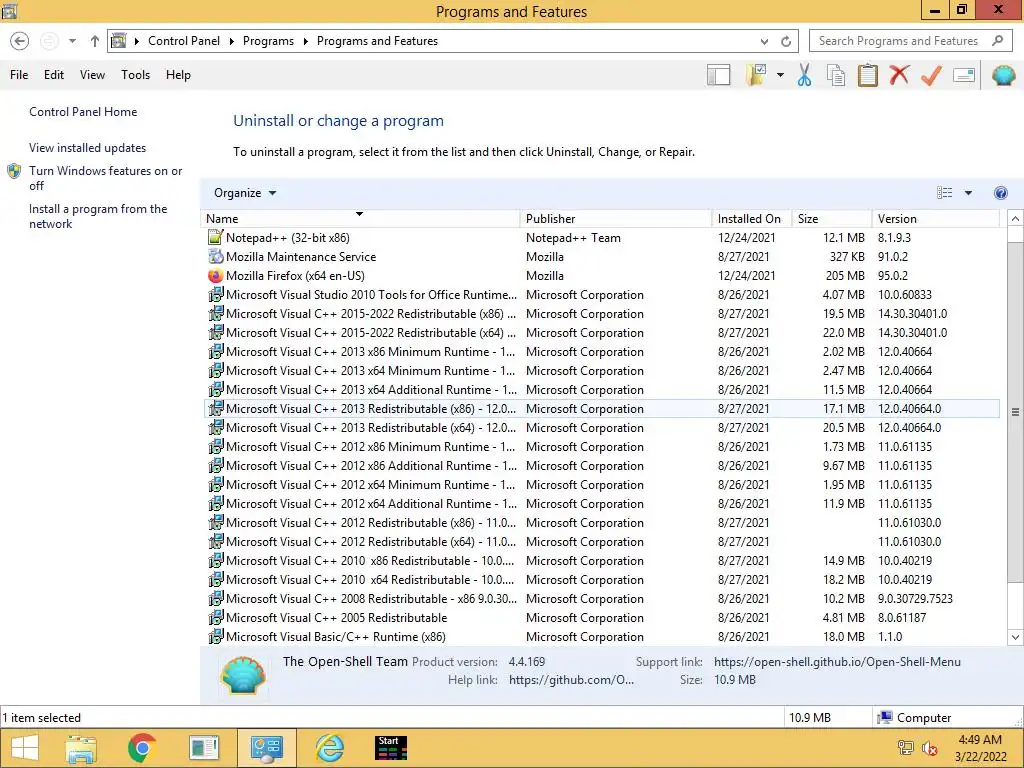Click the Back navigation arrow
The image size is (1024, 768).
20,41
